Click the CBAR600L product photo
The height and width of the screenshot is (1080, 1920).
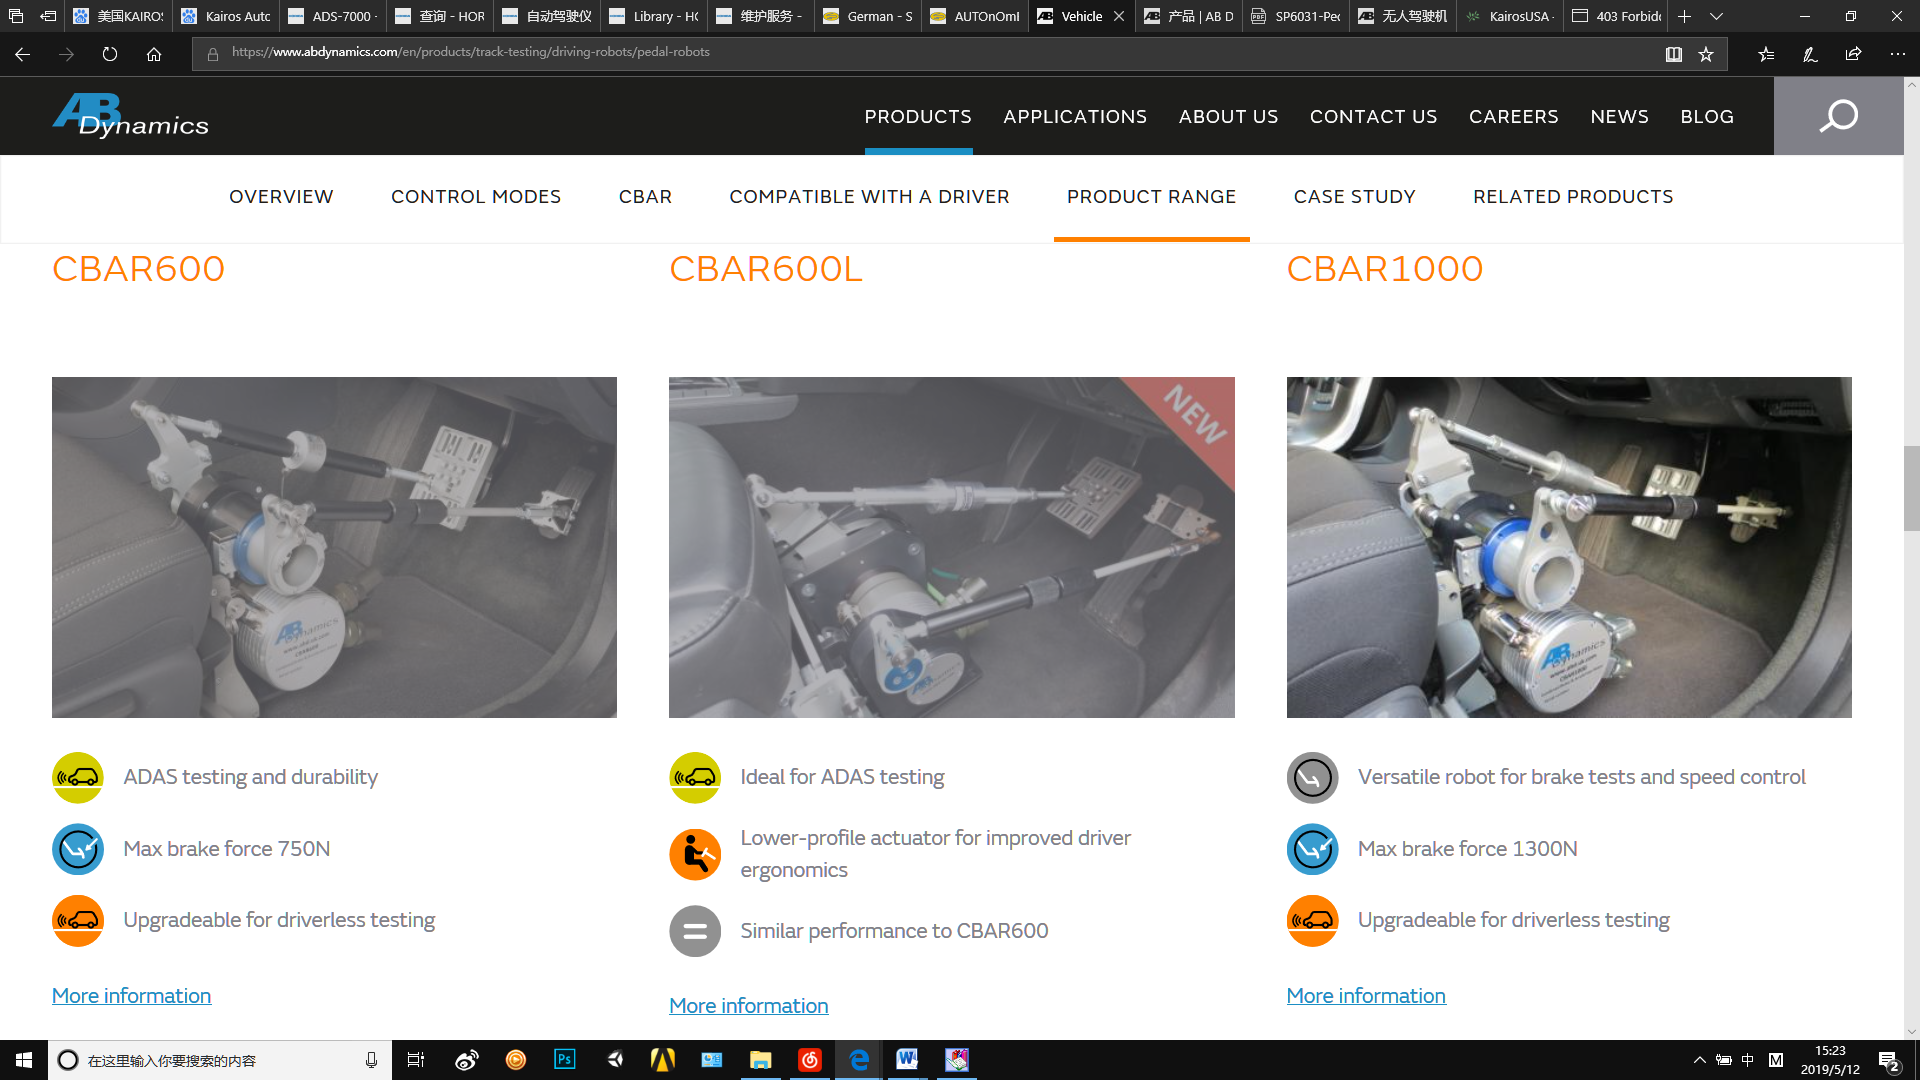point(951,547)
